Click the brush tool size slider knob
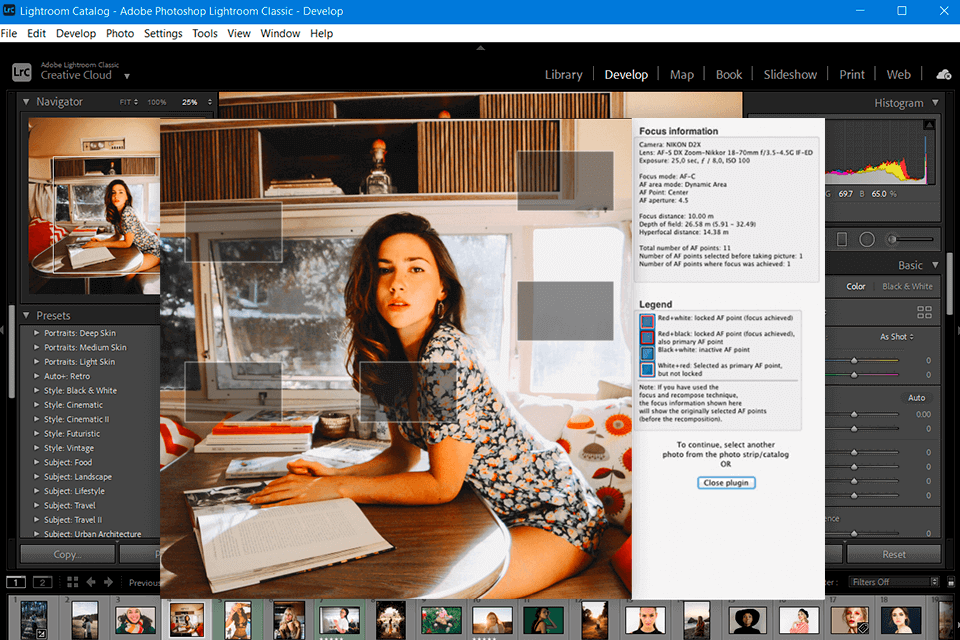960x640 pixels. (x=893, y=239)
